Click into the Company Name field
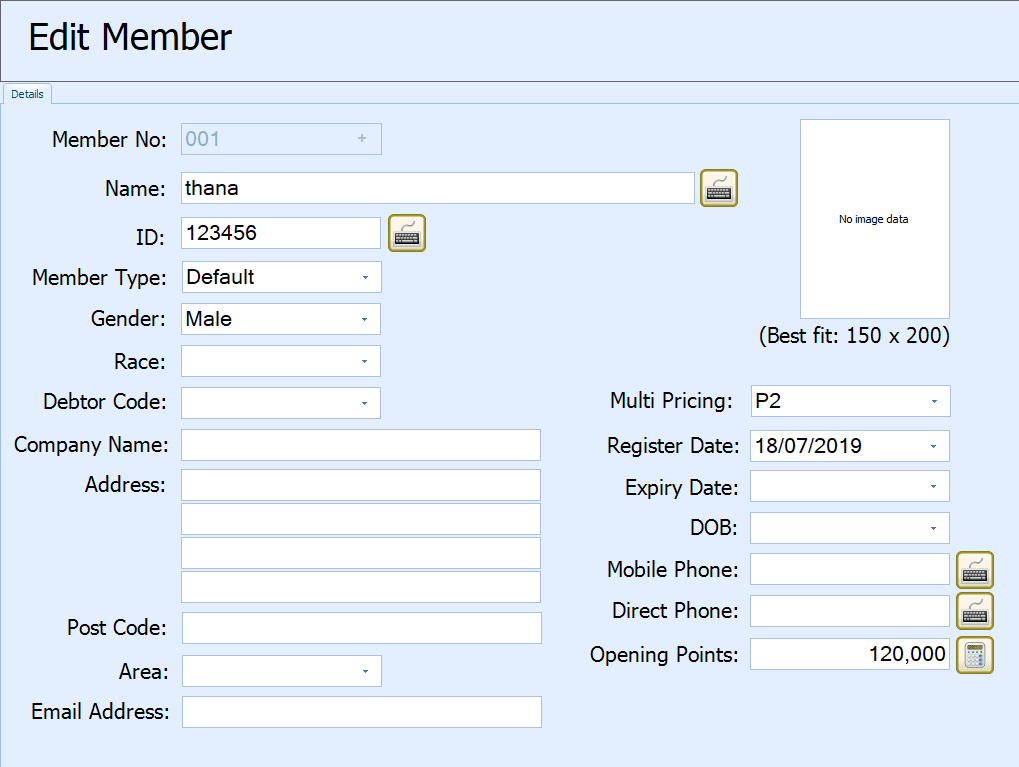The image size is (1019, 767). [360, 445]
